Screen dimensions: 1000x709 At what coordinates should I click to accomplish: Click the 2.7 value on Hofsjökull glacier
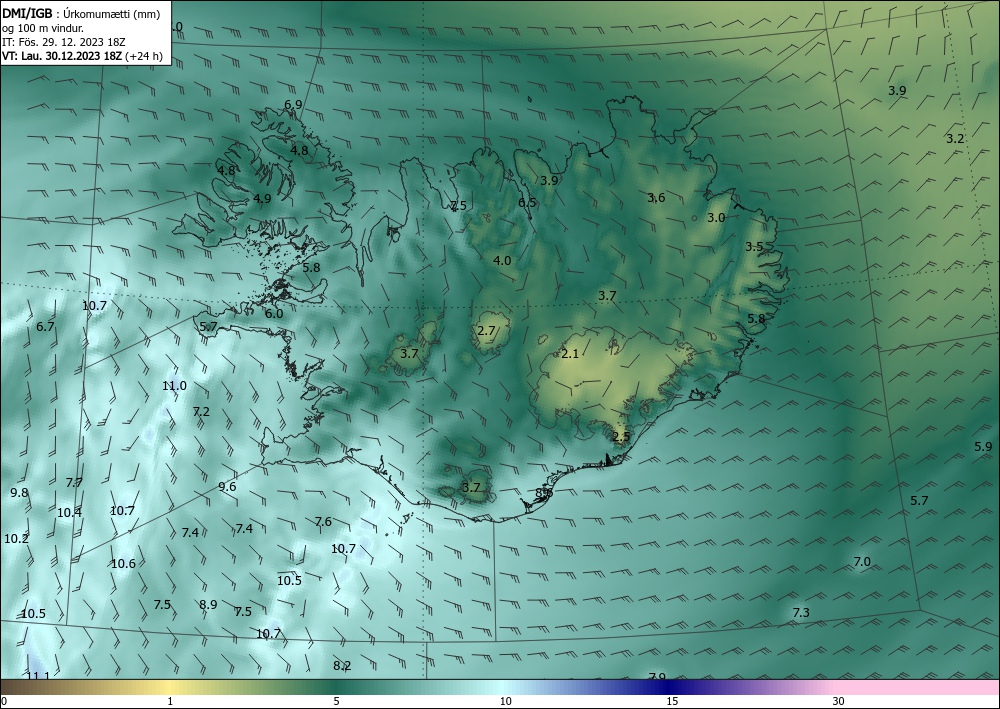point(486,330)
